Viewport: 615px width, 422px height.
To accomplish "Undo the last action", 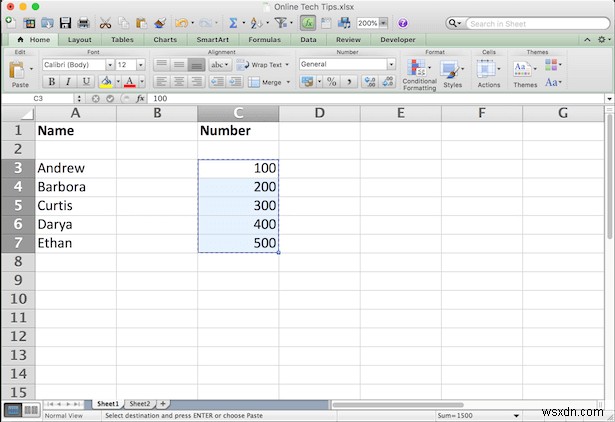I will [182, 23].
